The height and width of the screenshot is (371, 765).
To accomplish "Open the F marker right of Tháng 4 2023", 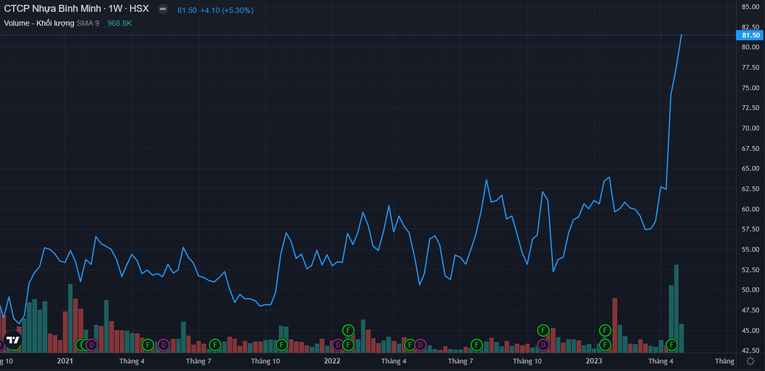I will click(672, 345).
